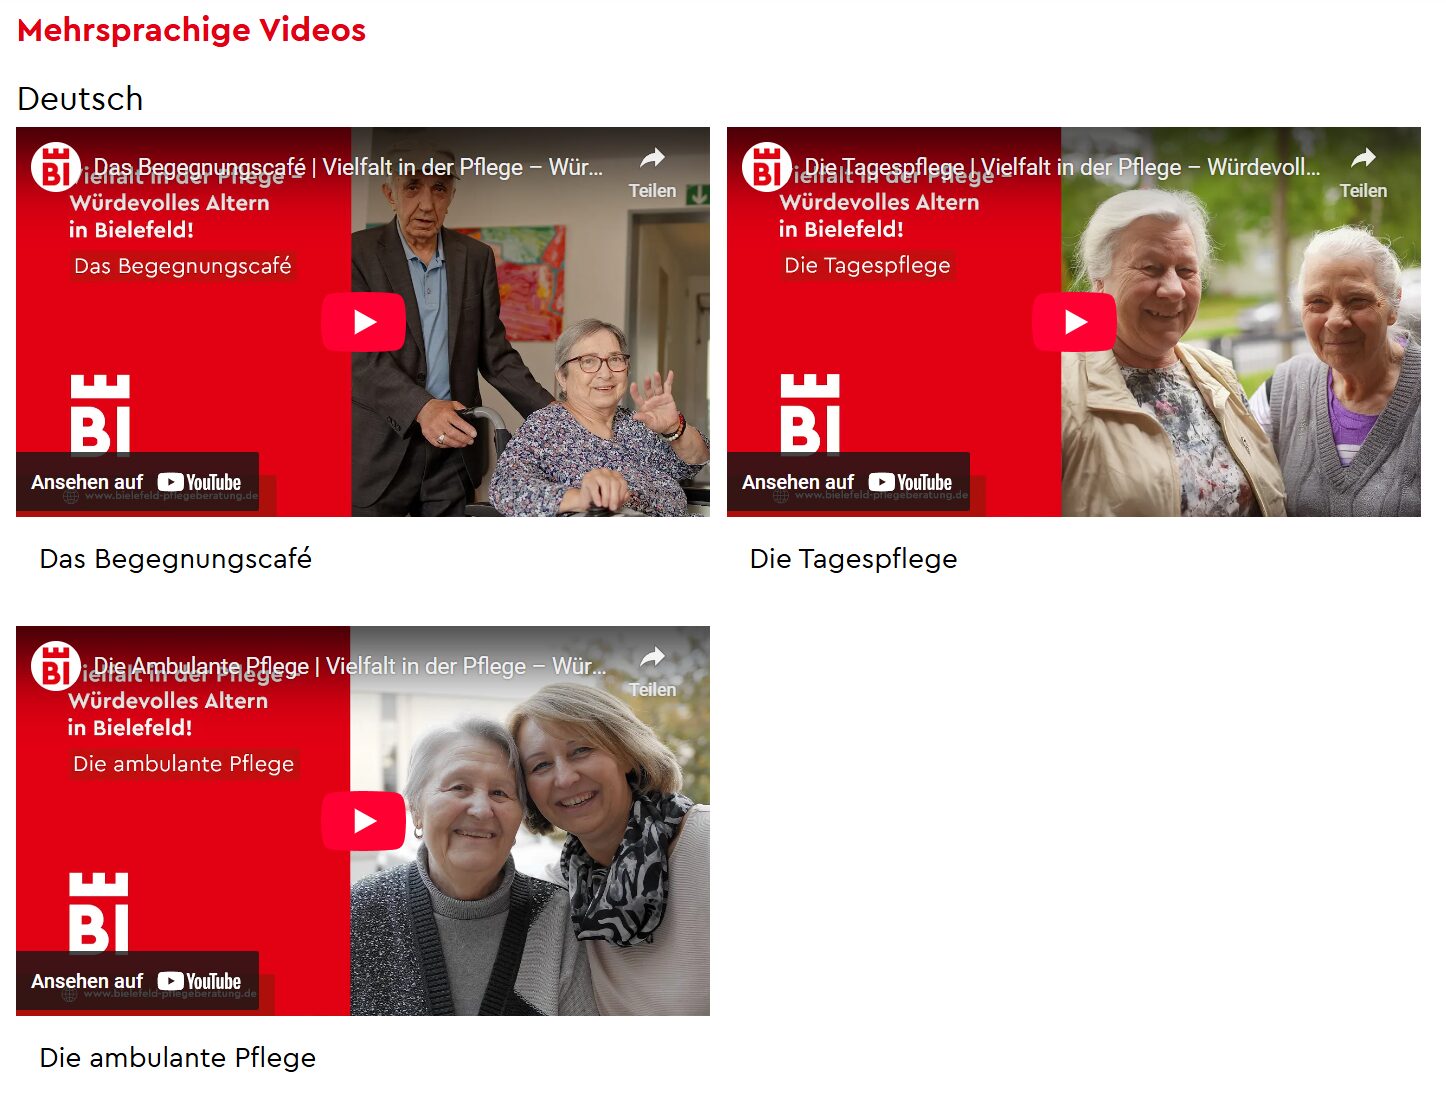Click Teilen share icon on ambulante Pflege video

(x=652, y=672)
